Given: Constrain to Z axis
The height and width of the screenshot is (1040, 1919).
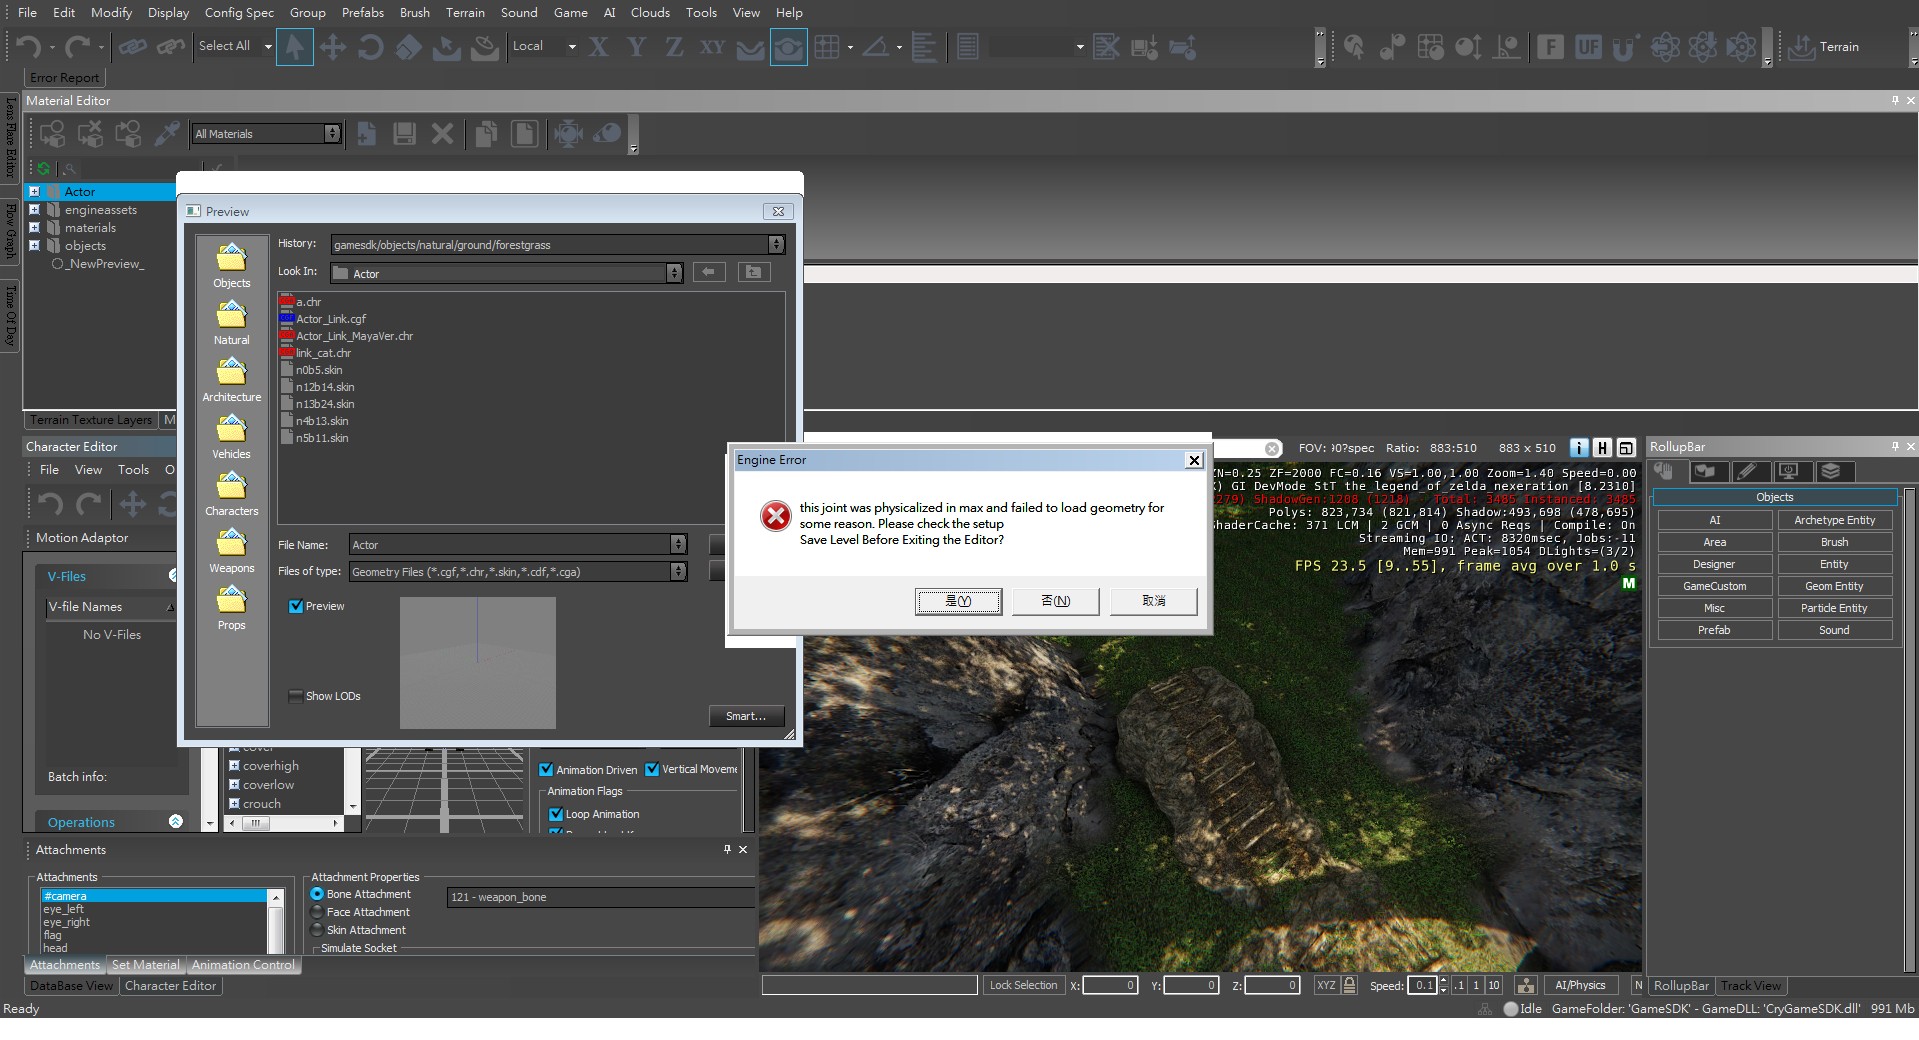Looking at the screenshot, I should coord(674,47).
